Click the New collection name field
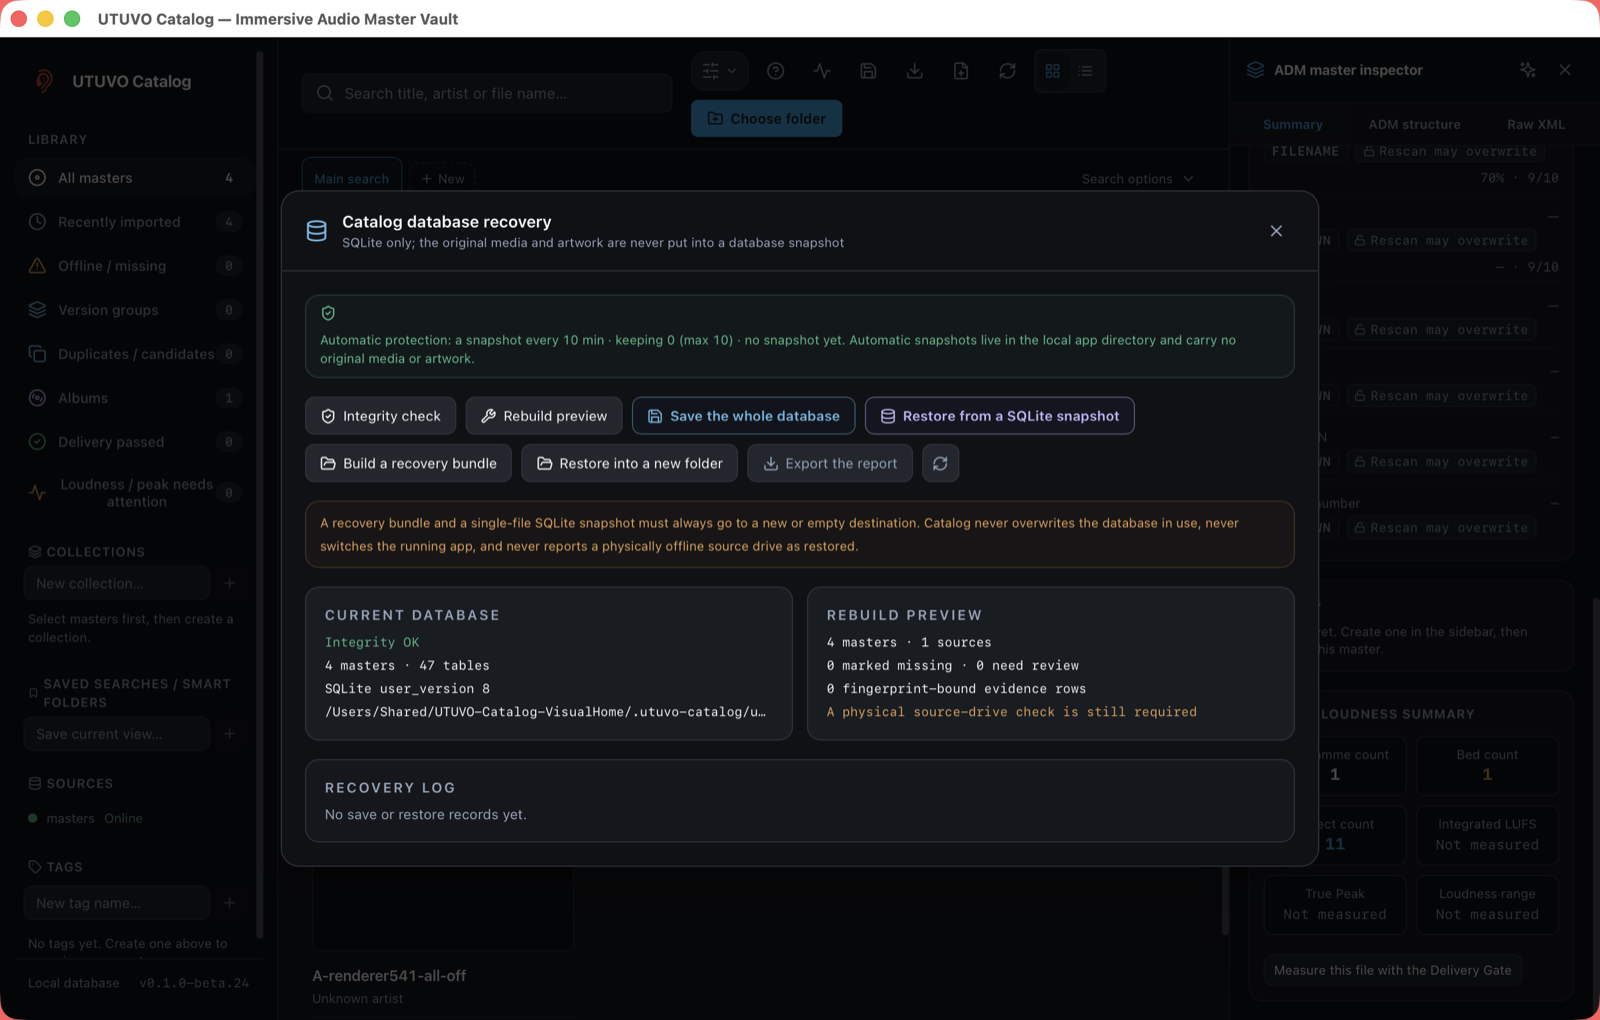The image size is (1600, 1020). tap(117, 583)
